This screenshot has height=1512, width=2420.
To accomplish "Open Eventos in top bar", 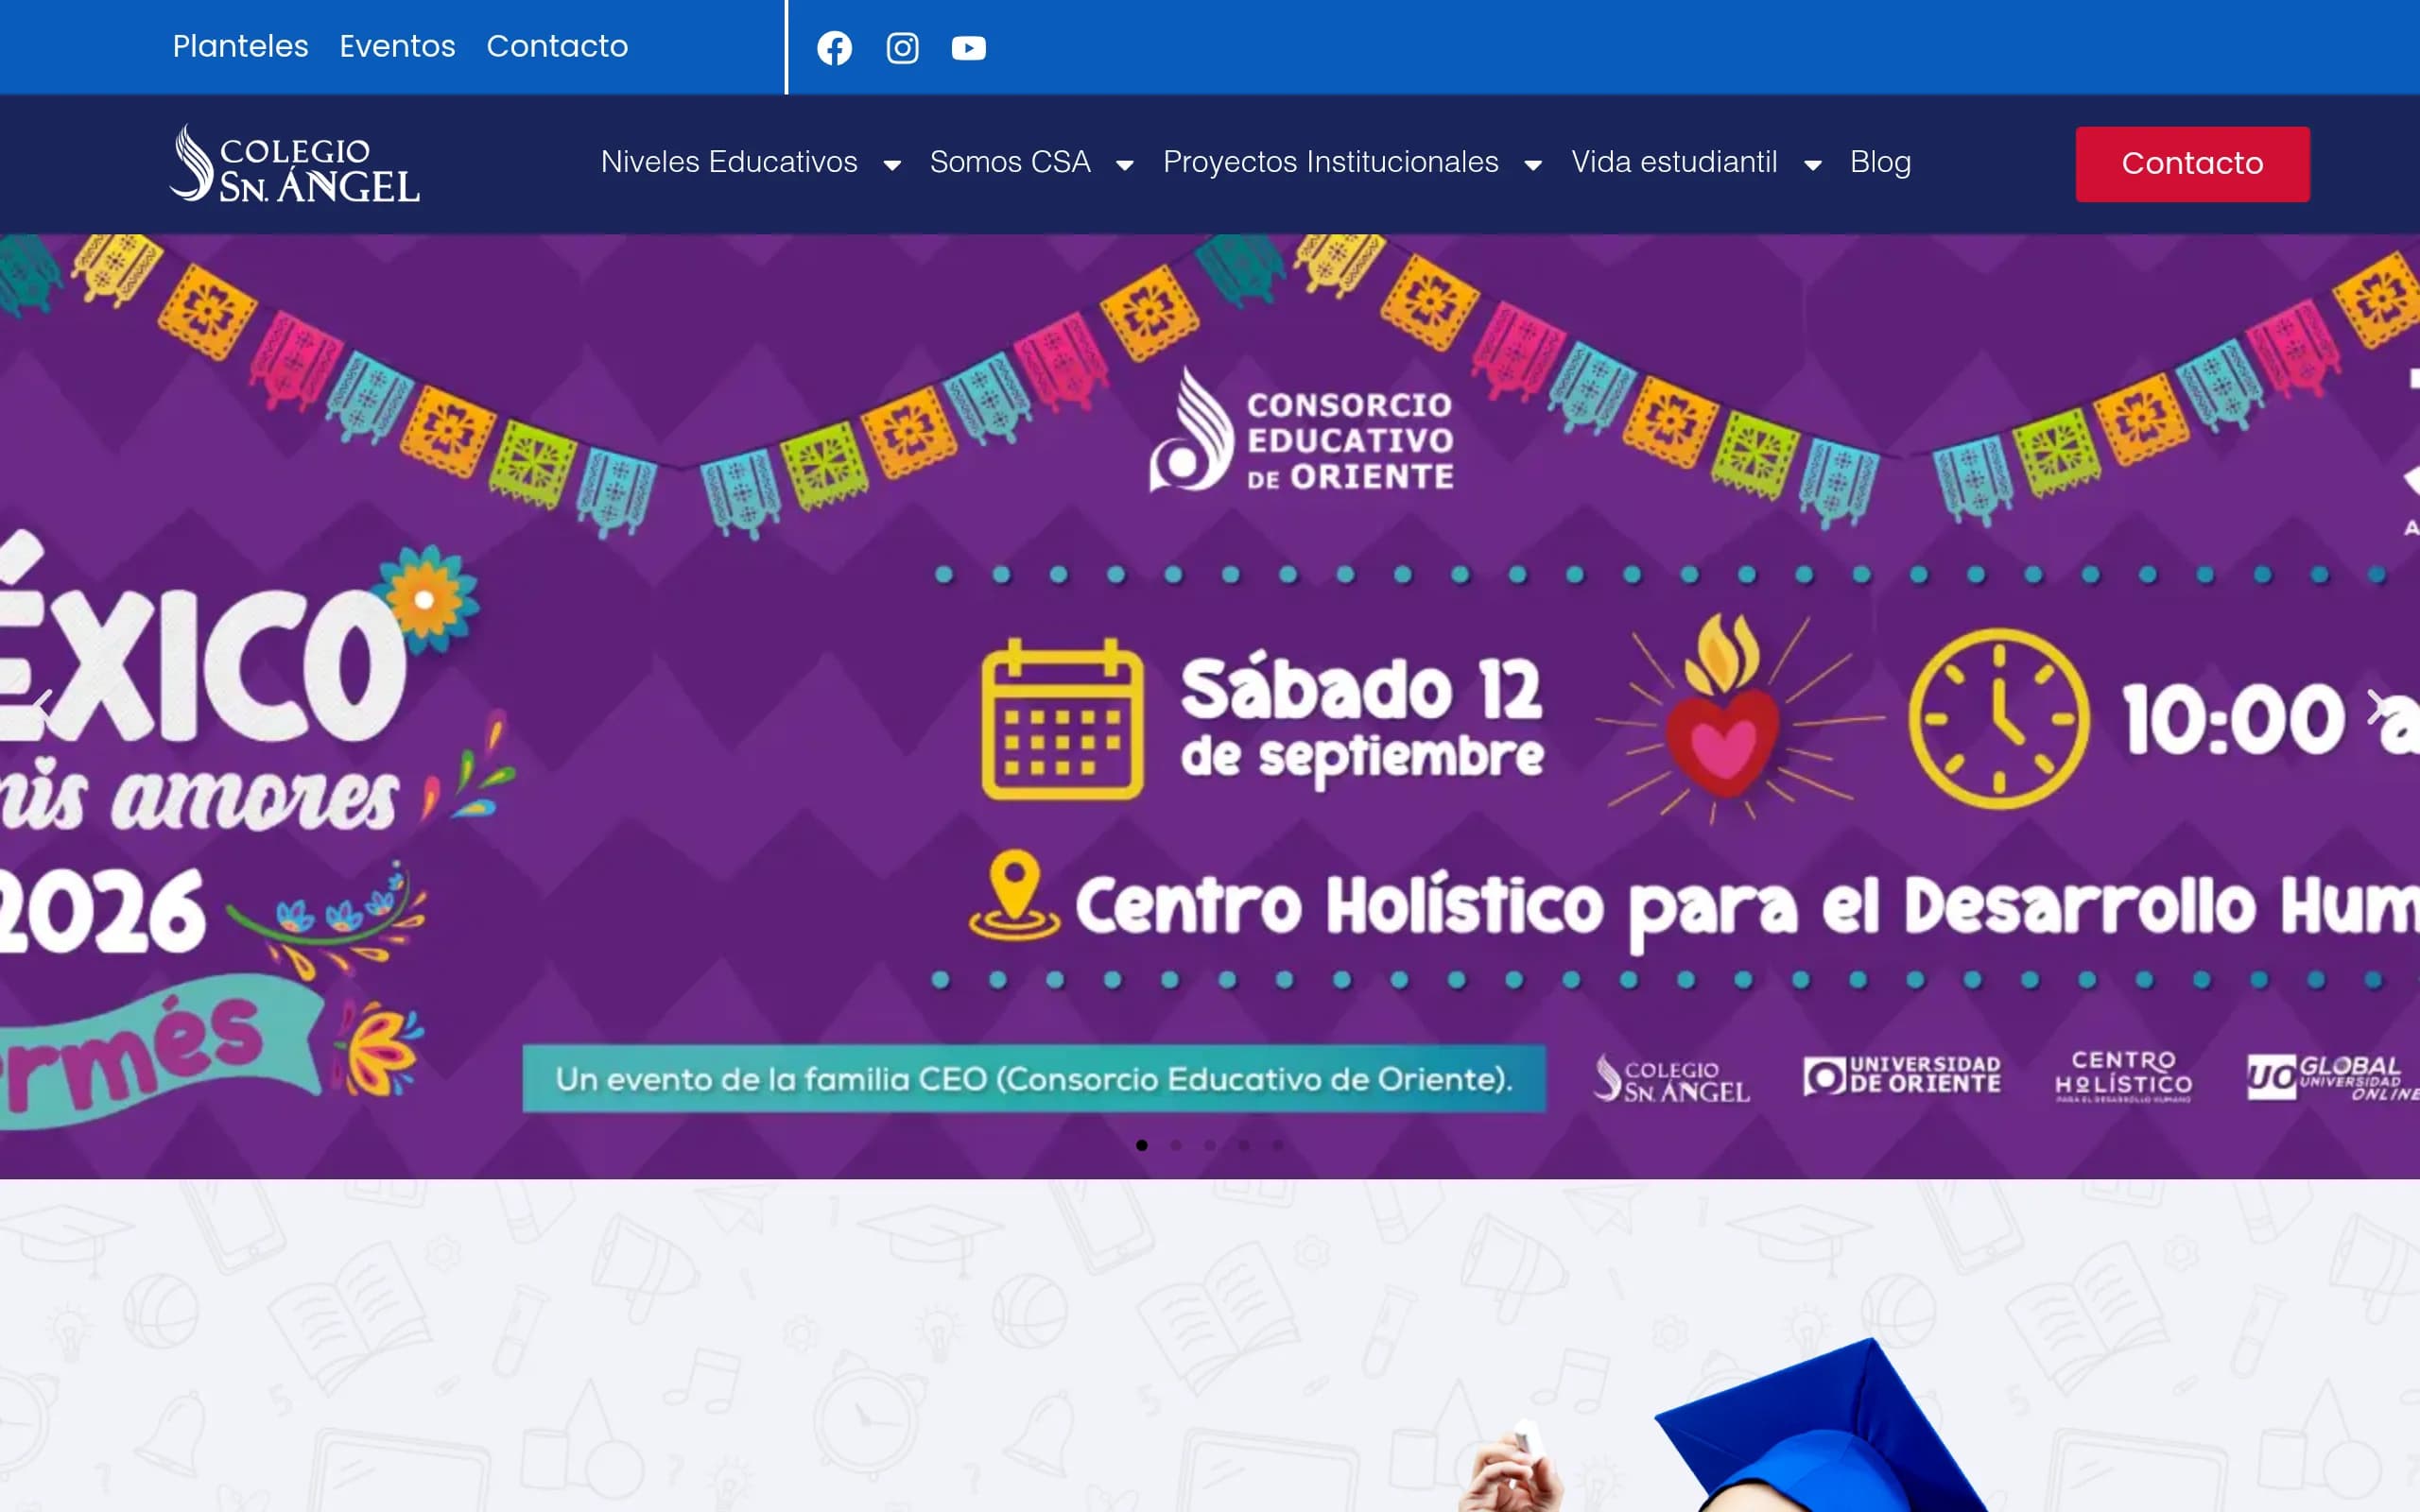I will coord(397,46).
